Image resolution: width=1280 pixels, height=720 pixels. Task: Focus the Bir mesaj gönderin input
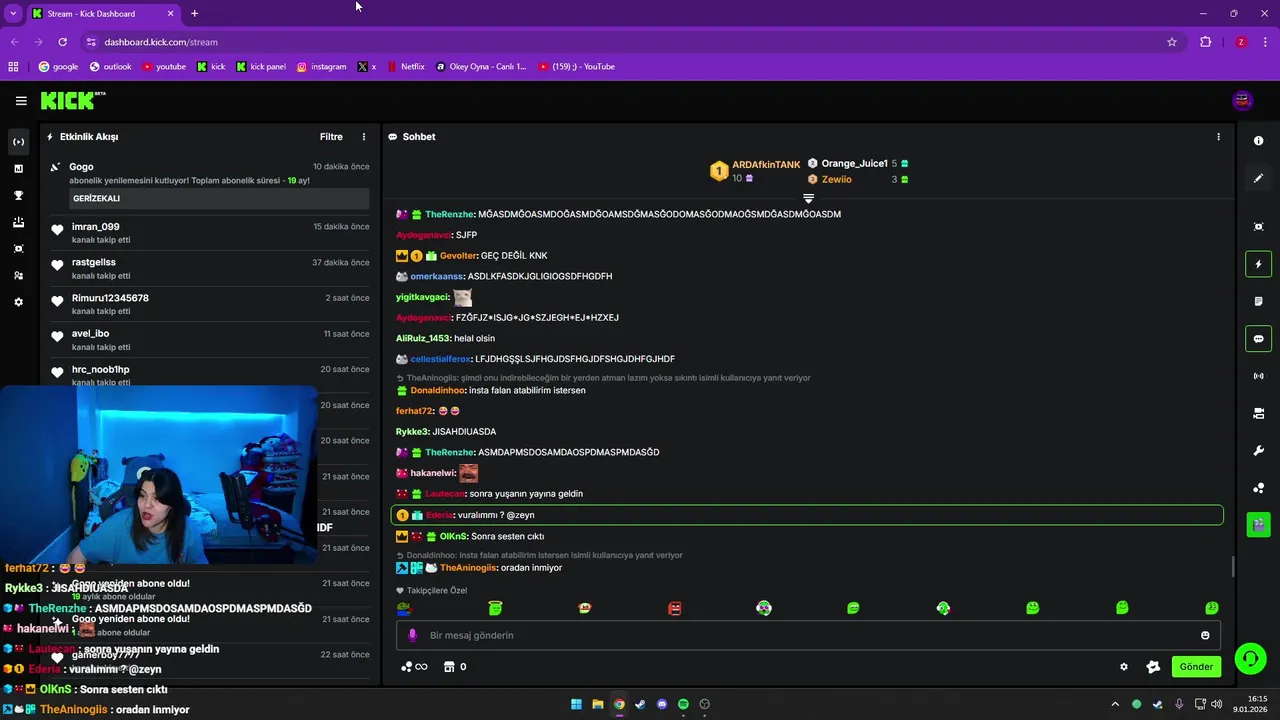click(808, 635)
